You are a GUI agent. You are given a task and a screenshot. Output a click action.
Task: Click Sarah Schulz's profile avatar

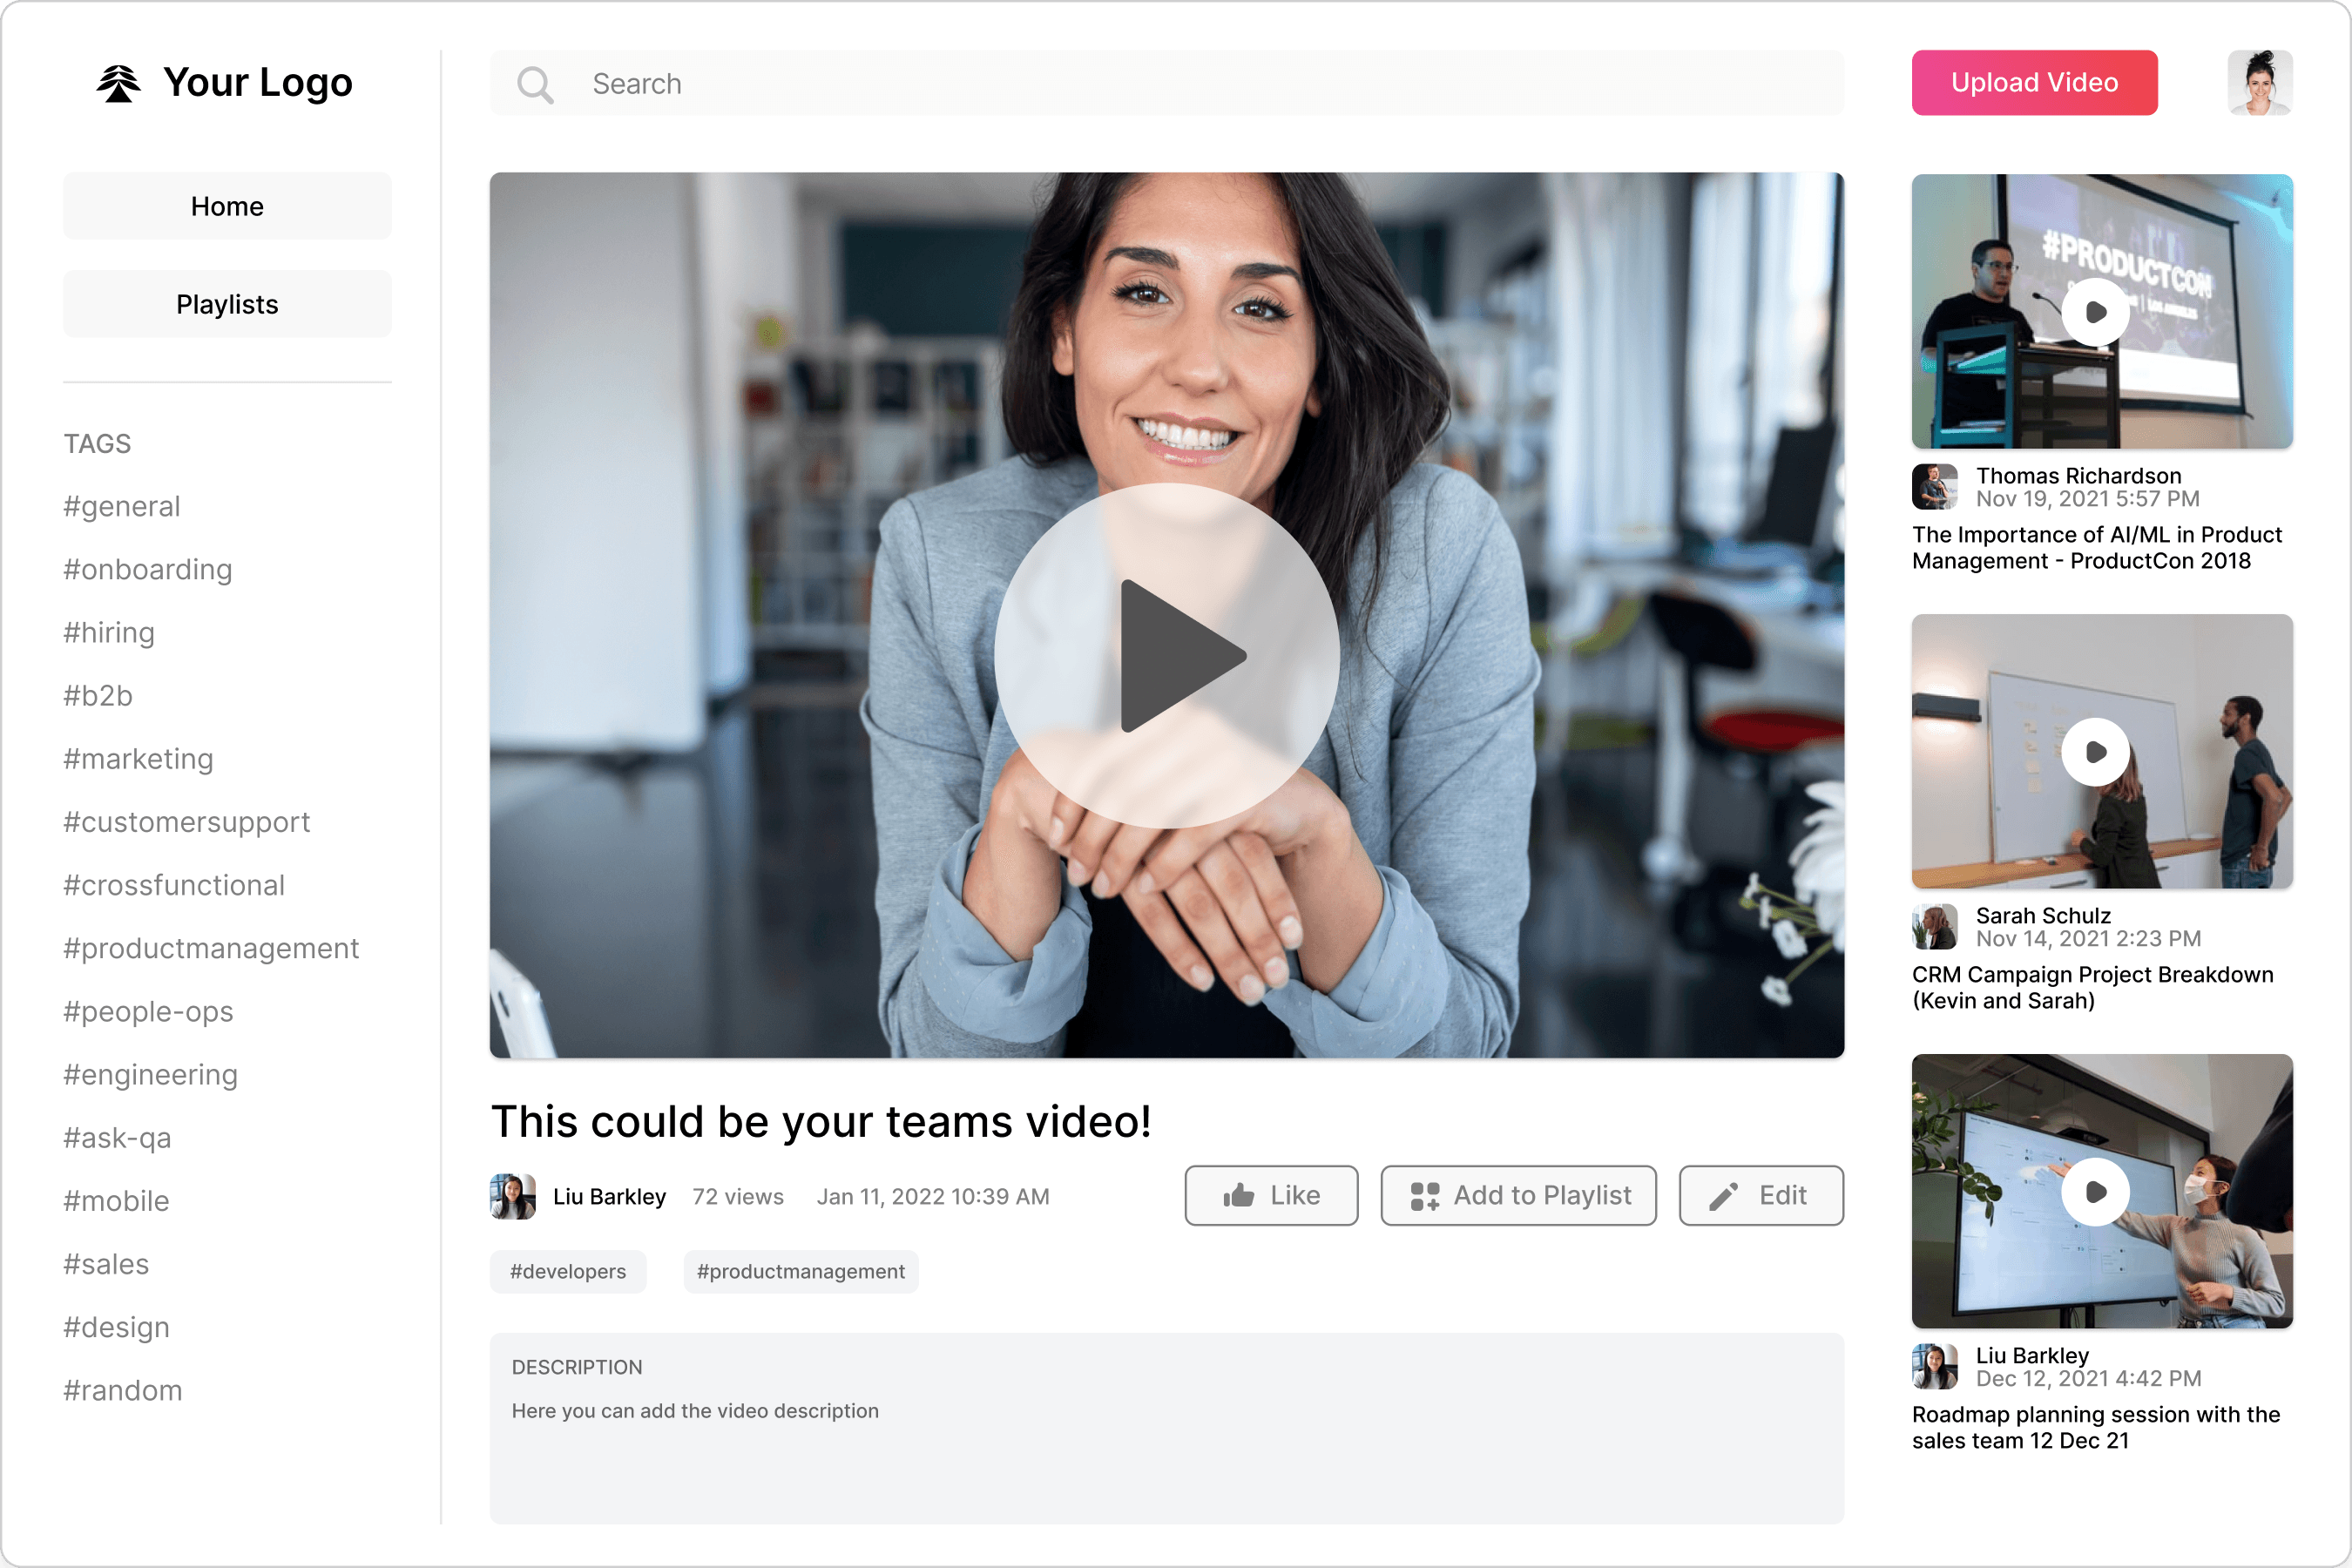point(1935,926)
